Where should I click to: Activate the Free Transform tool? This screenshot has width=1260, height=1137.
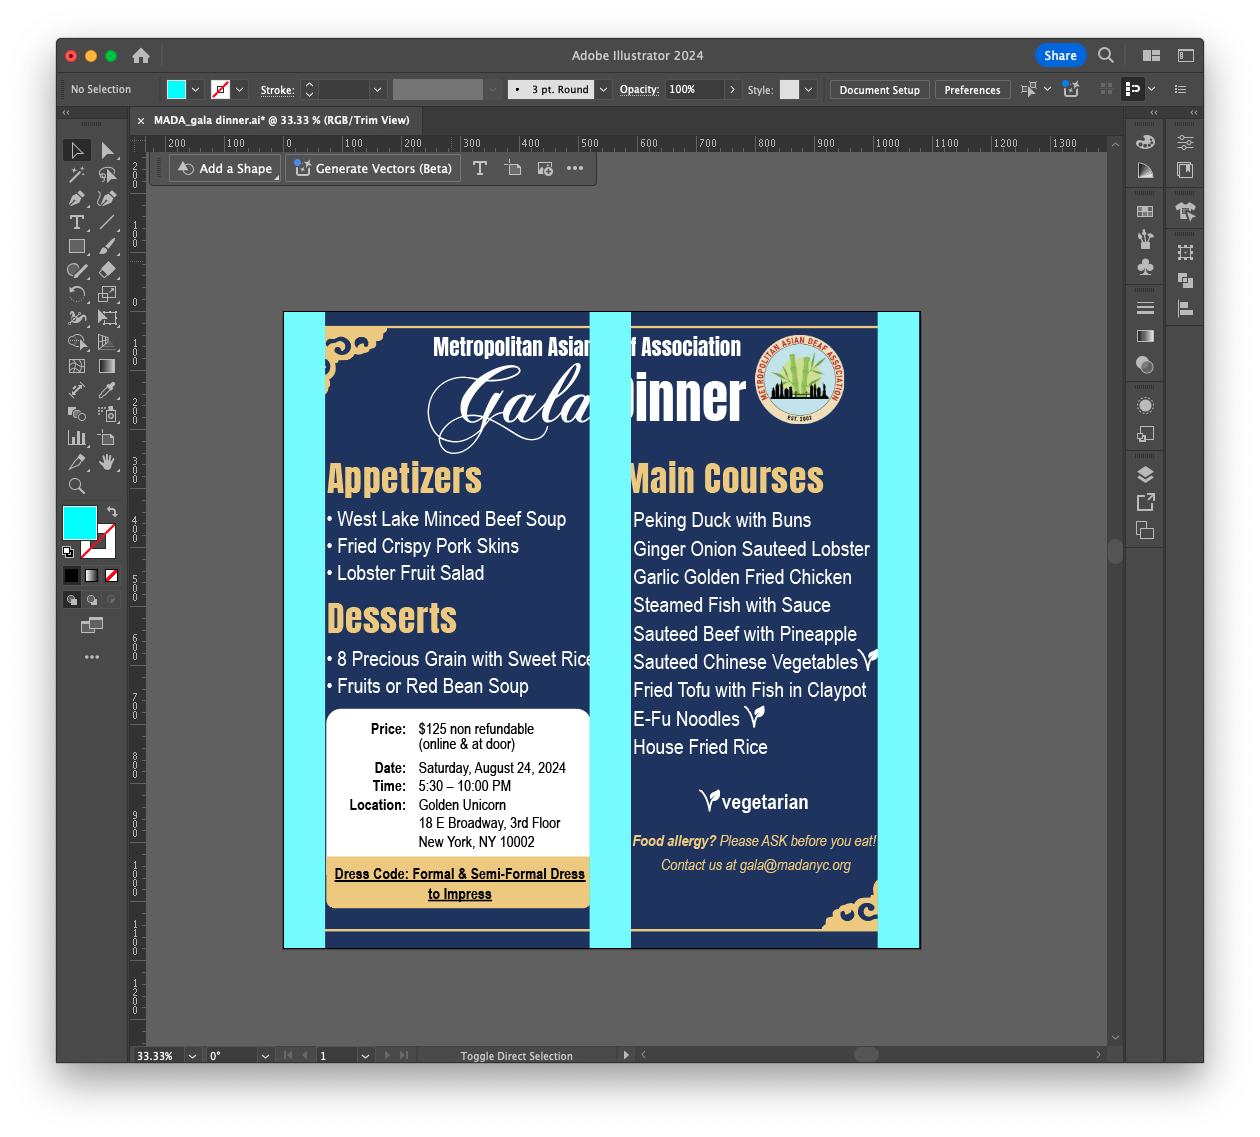(x=107, y=318)
